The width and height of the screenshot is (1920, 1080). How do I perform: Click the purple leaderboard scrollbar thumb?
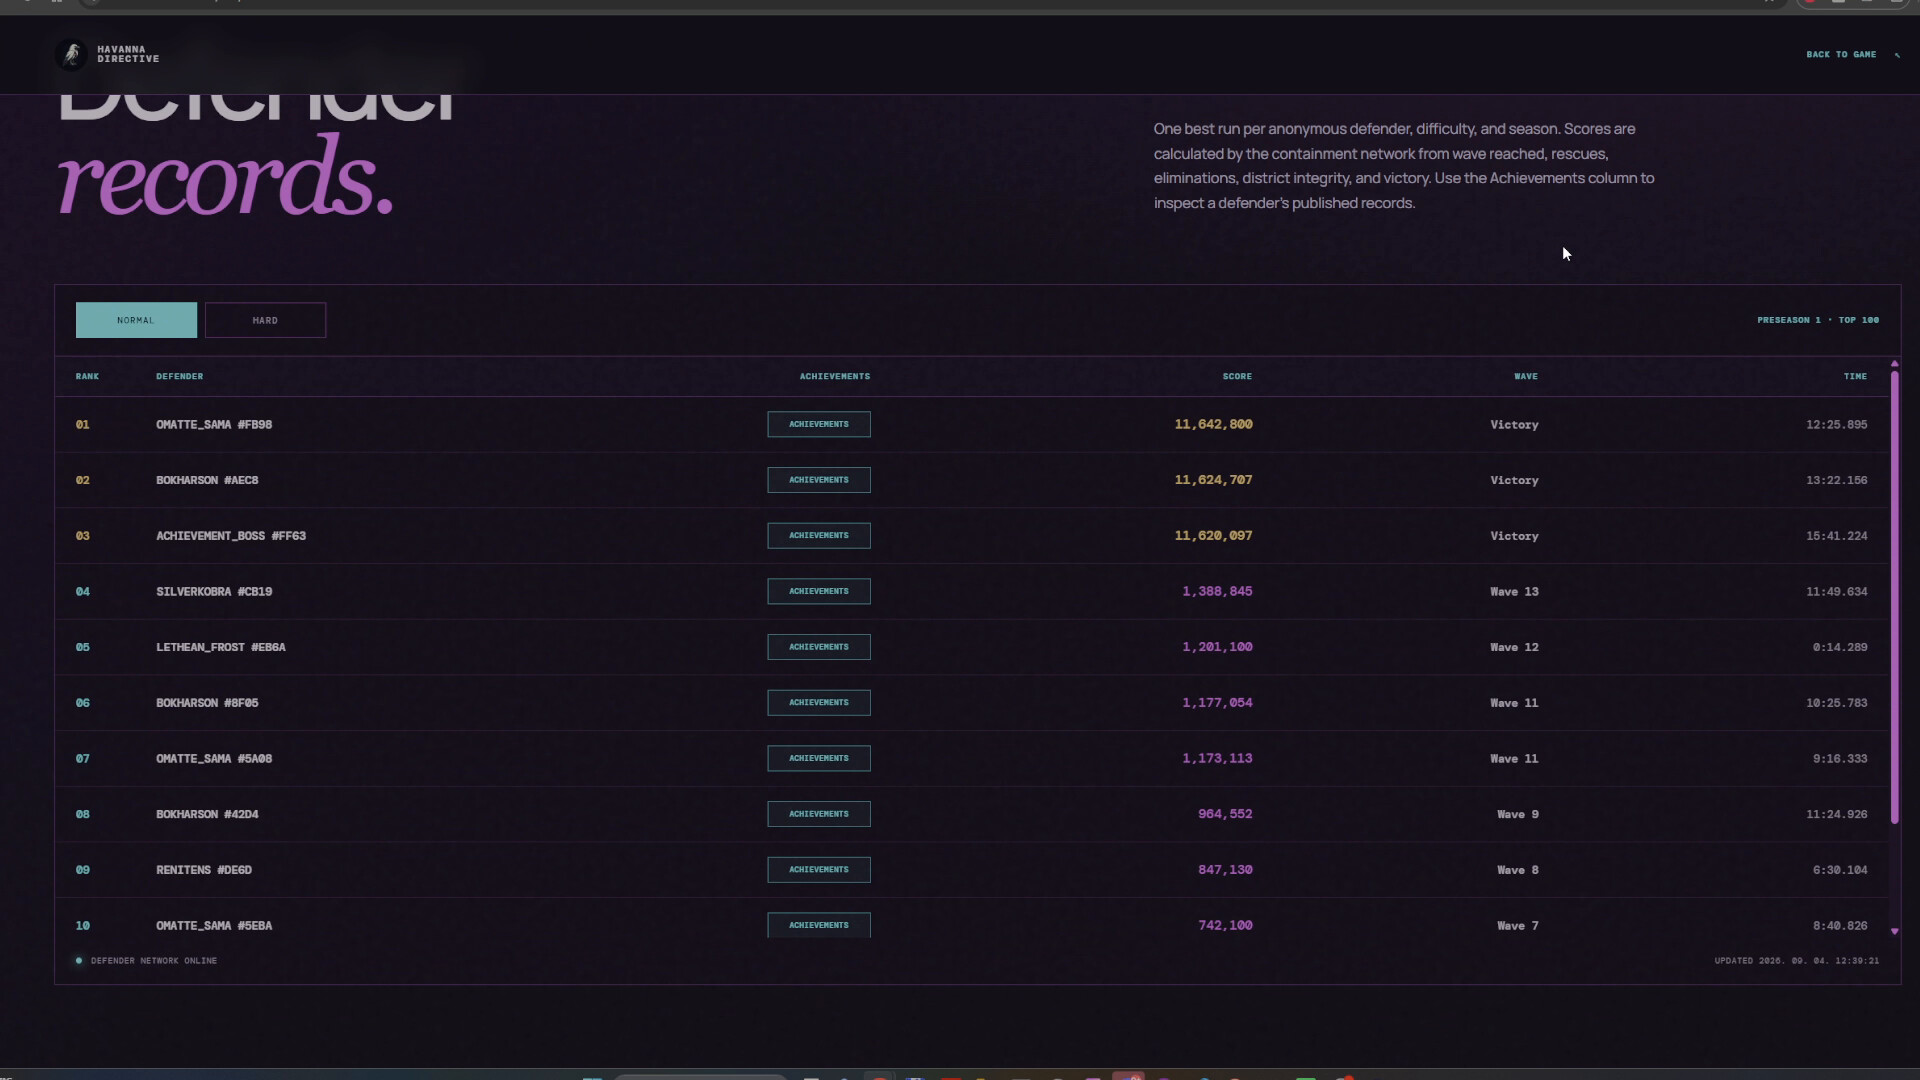1894,597
